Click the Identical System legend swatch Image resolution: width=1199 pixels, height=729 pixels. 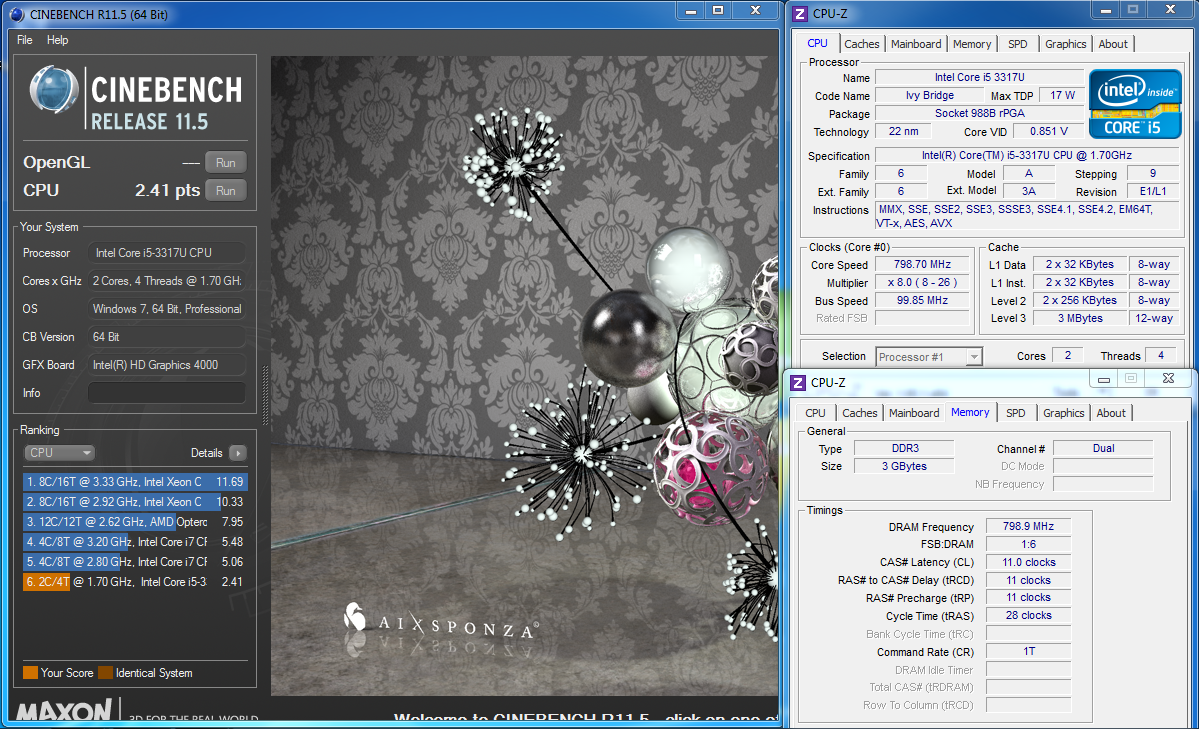106,673
